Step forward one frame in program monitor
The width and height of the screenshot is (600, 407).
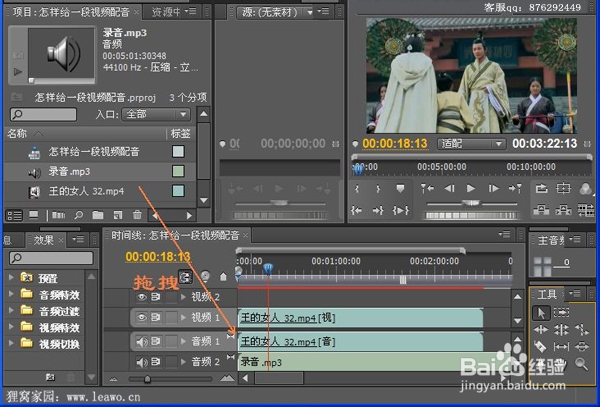(493, 188)
